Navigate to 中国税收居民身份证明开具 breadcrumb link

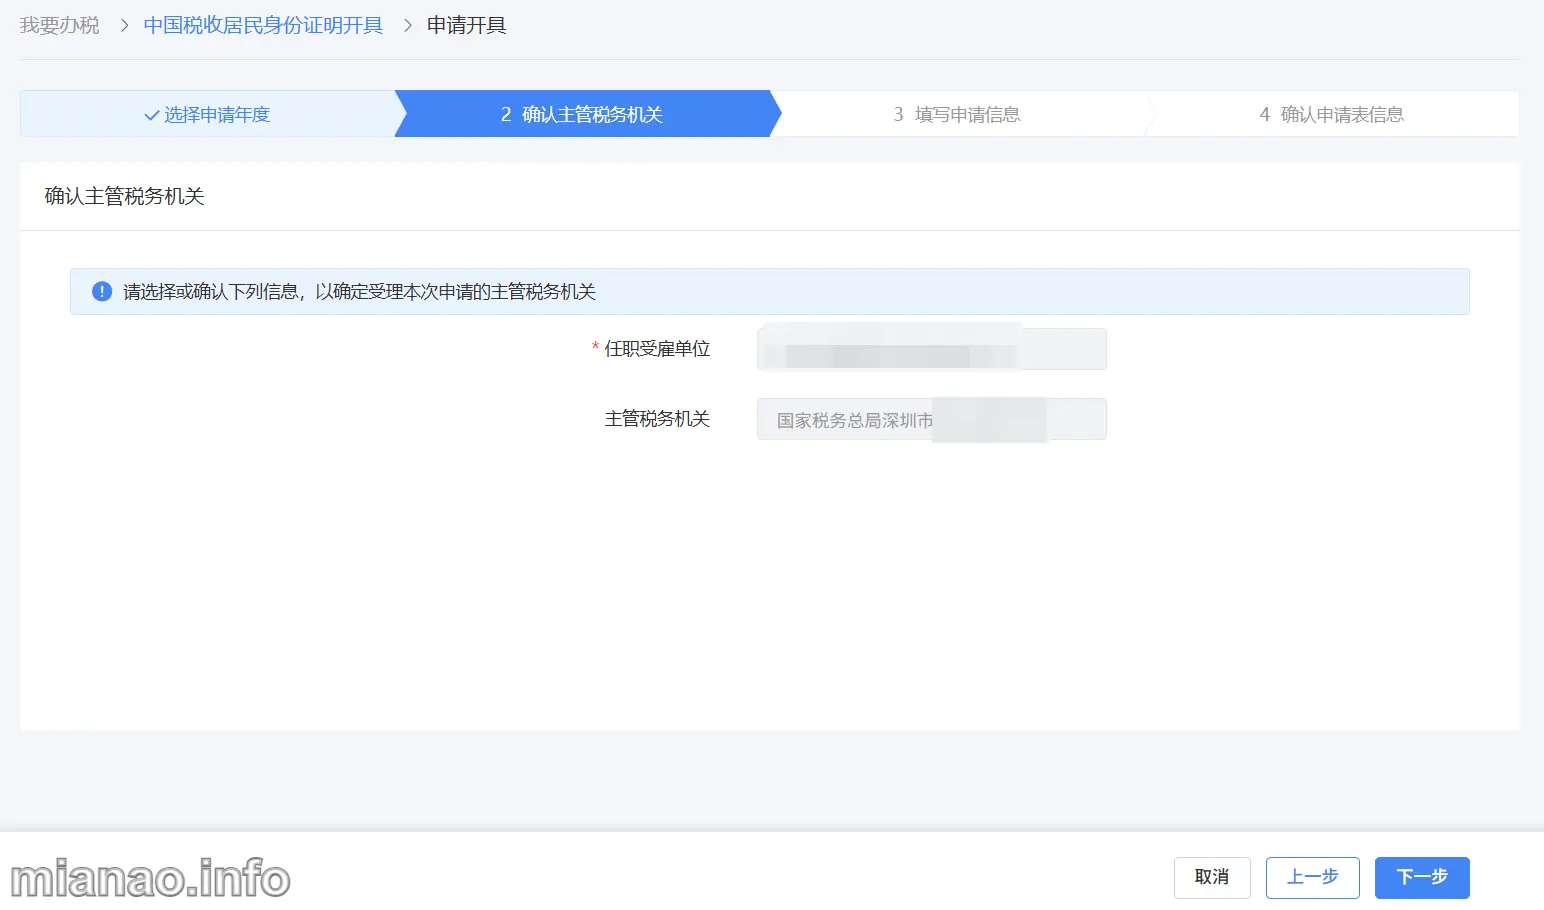tap(263, 26)
